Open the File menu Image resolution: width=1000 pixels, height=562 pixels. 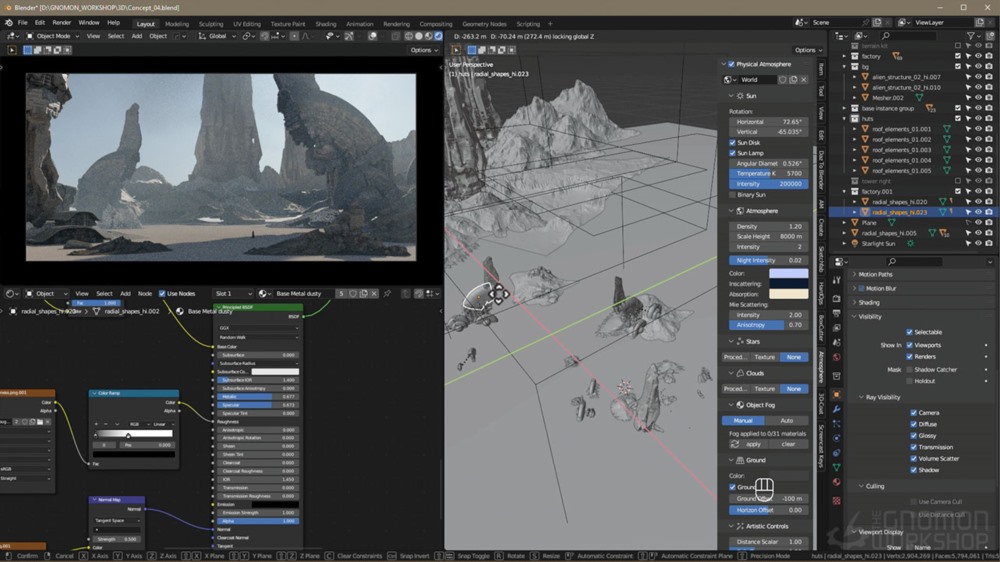[22, 22]
